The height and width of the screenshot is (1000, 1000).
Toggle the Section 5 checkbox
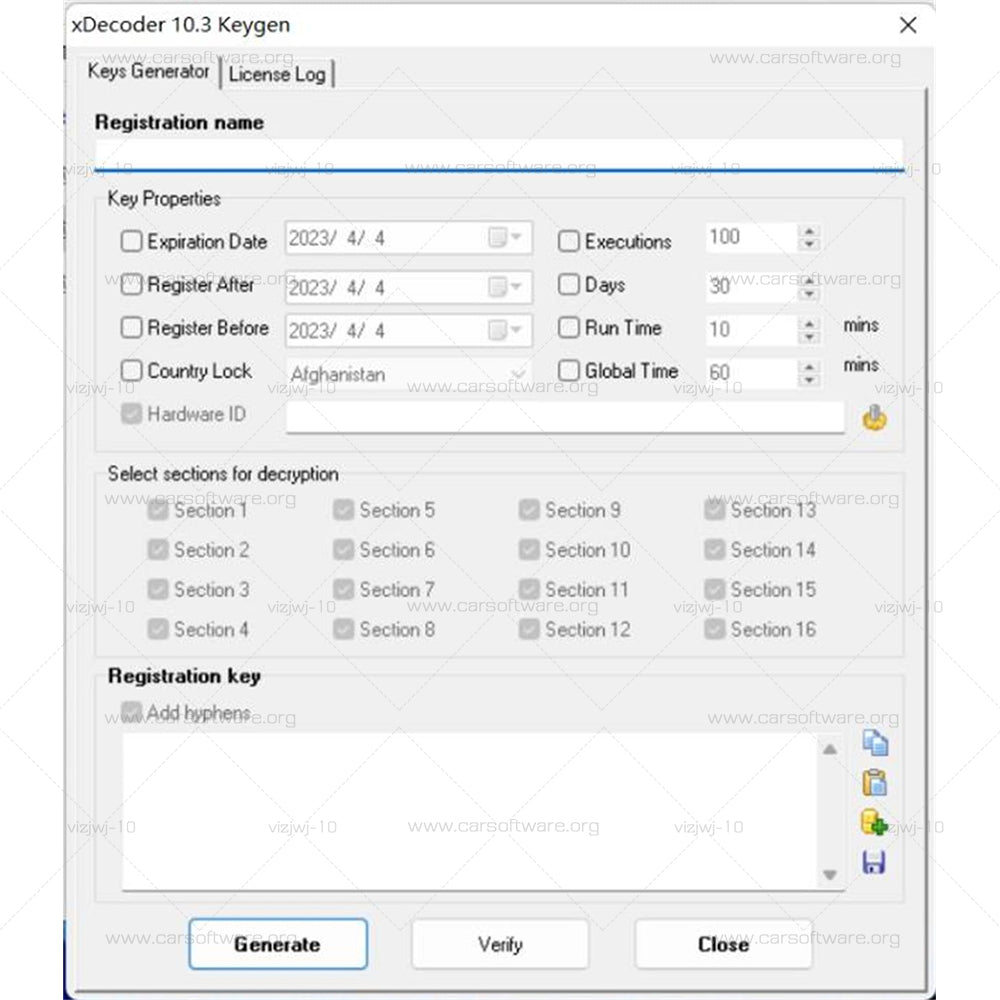(x=343, y=510)
